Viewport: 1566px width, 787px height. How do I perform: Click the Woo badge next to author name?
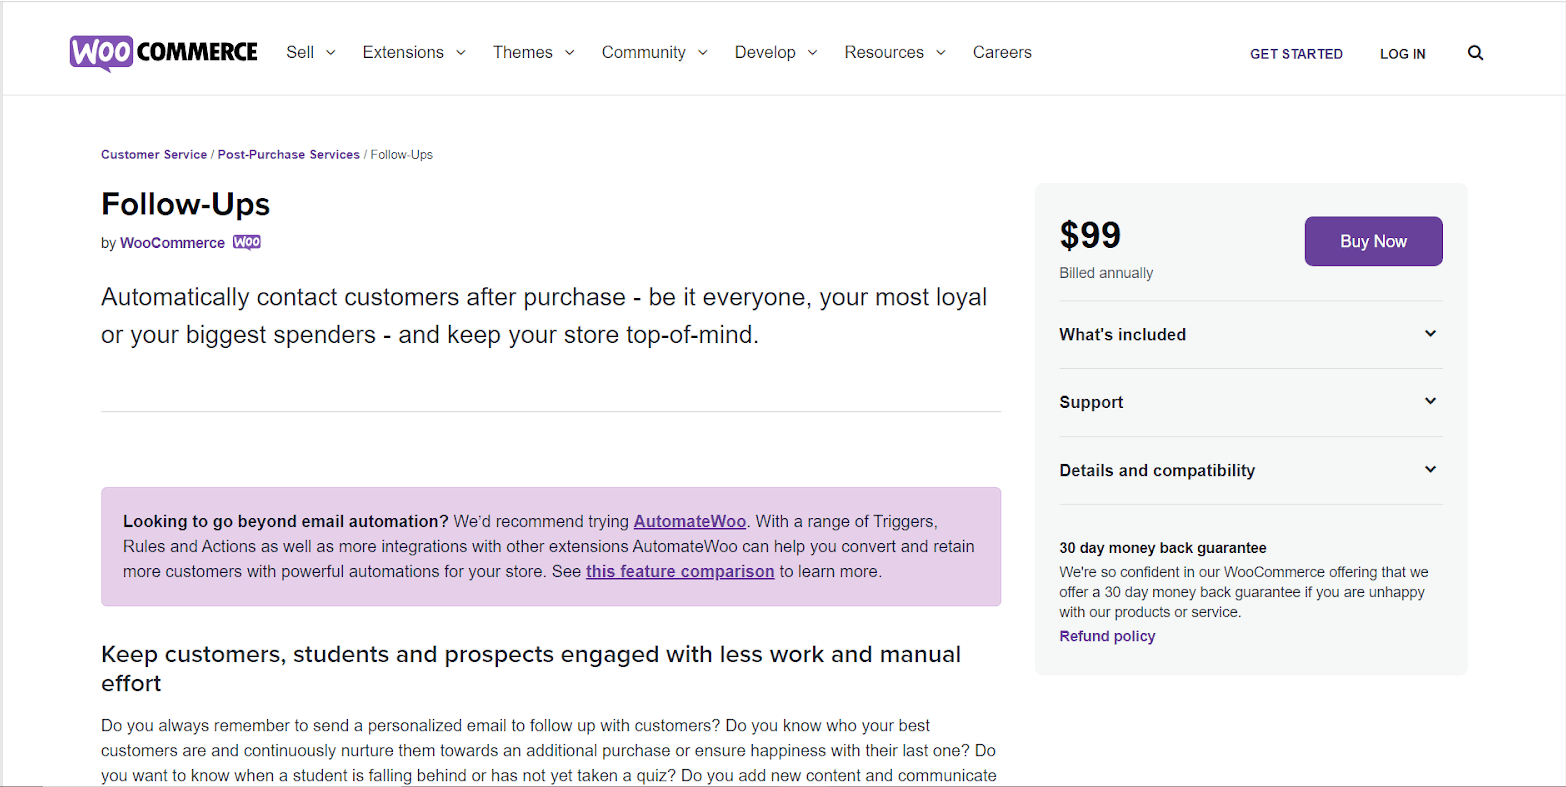[x=247, y=242]
